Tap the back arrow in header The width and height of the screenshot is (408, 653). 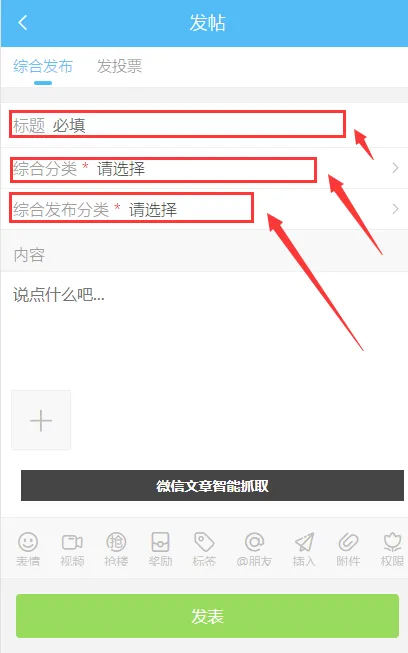click(x=23, y=22)
